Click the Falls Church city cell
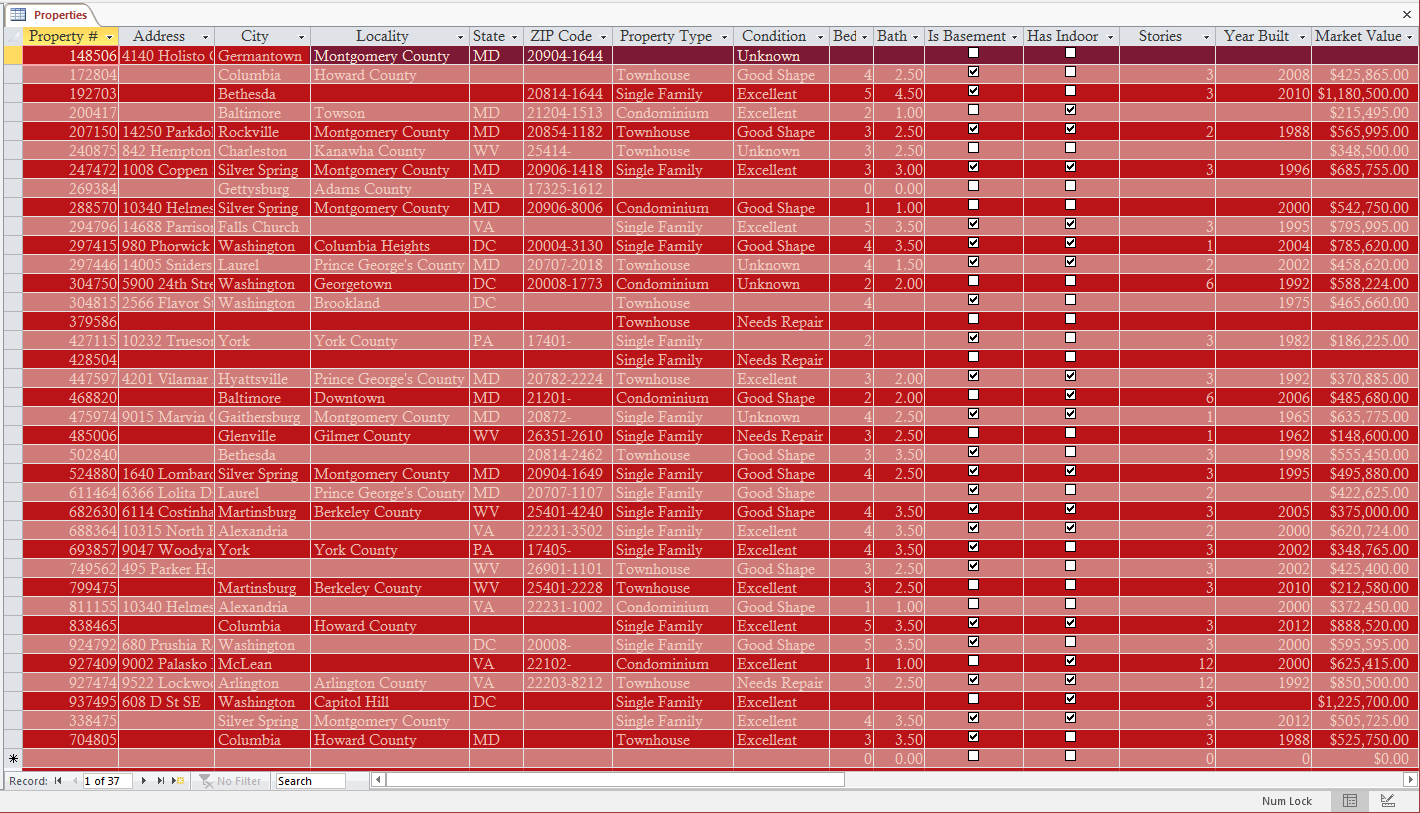 coord(262,227)
